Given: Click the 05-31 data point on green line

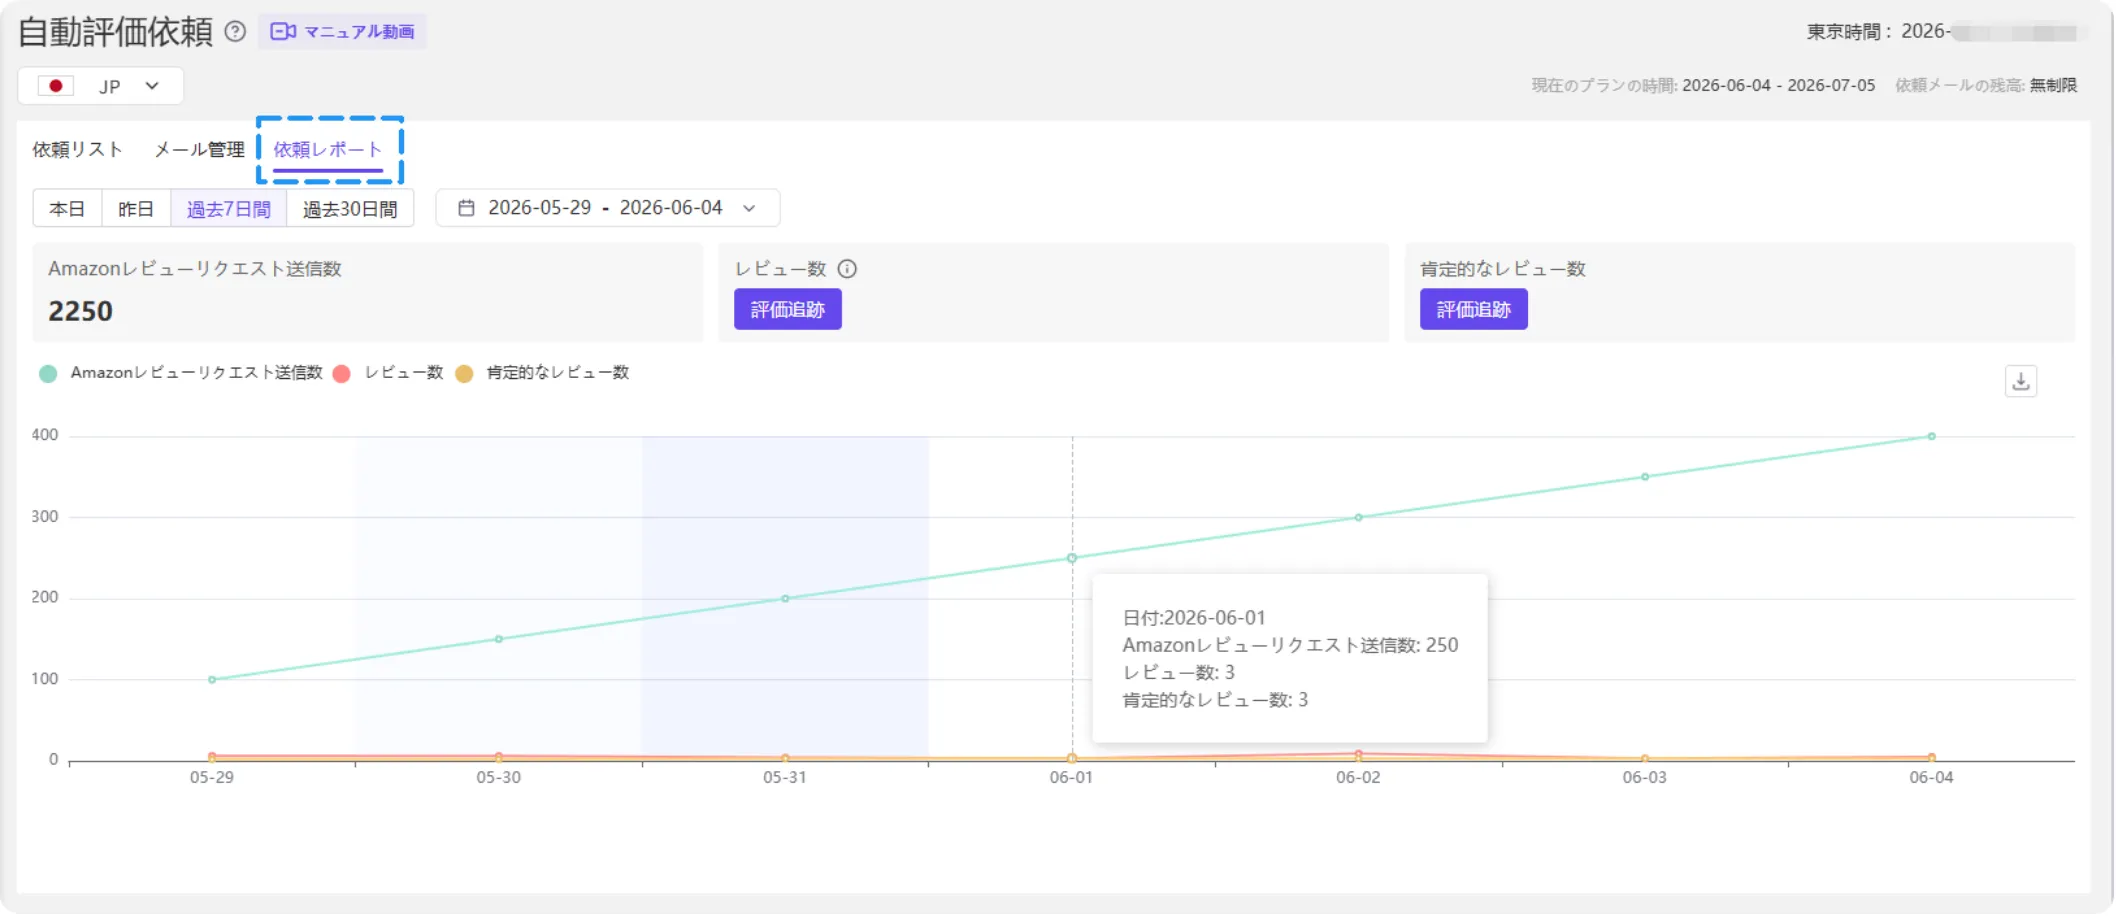Looking at the screenshot, I should [785, 599].
